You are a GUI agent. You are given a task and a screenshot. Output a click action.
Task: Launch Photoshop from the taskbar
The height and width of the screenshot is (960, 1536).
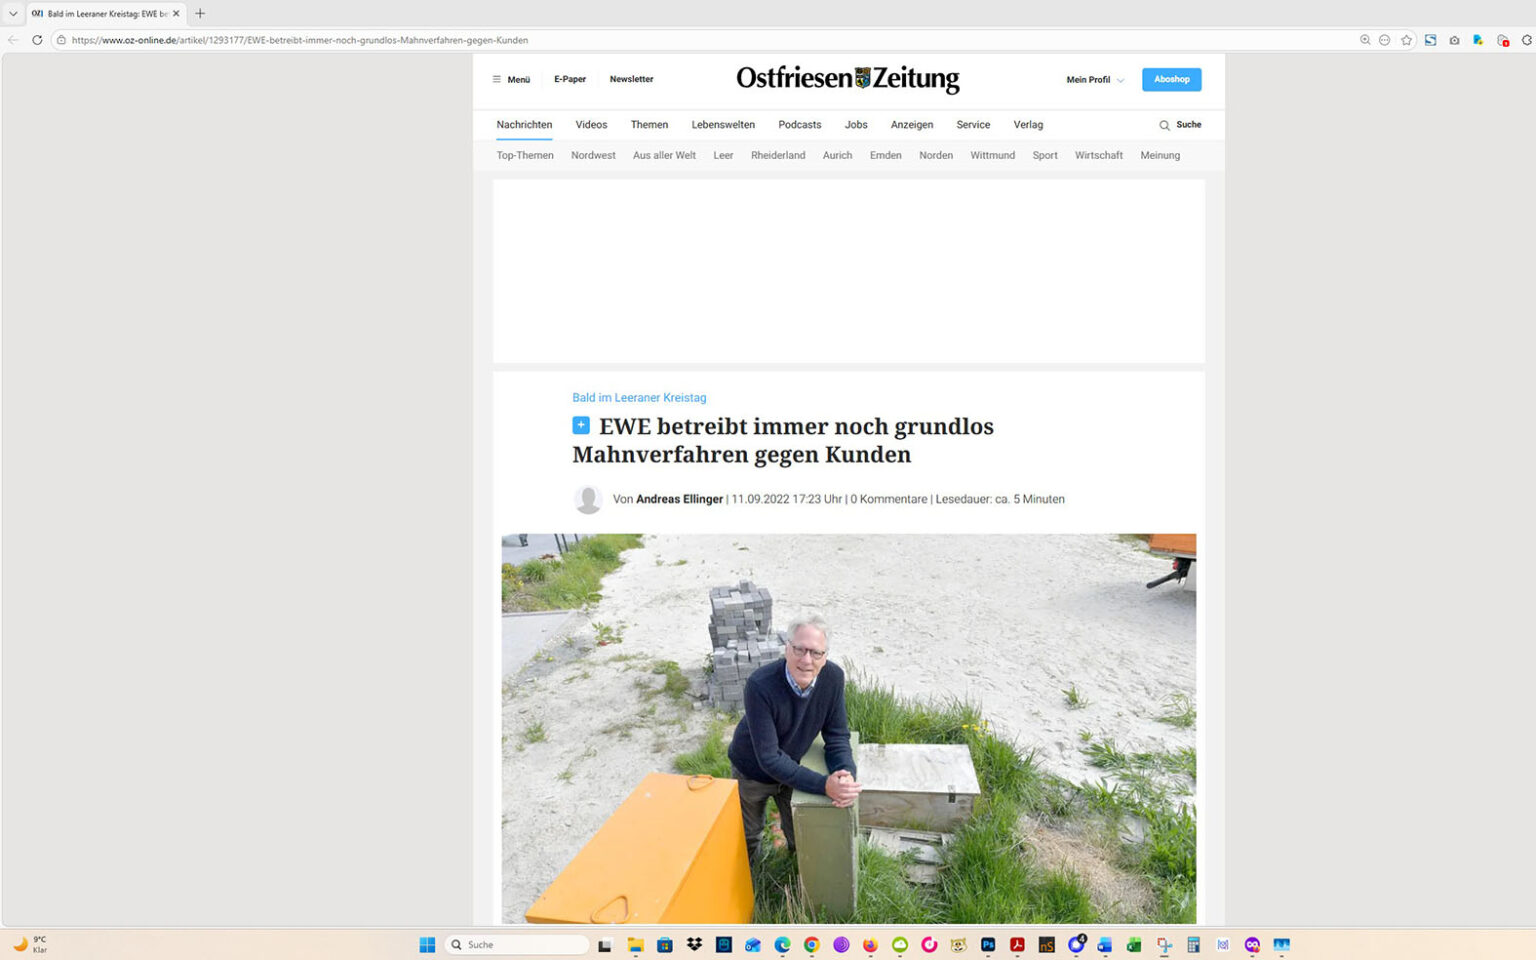click(987, 944)
